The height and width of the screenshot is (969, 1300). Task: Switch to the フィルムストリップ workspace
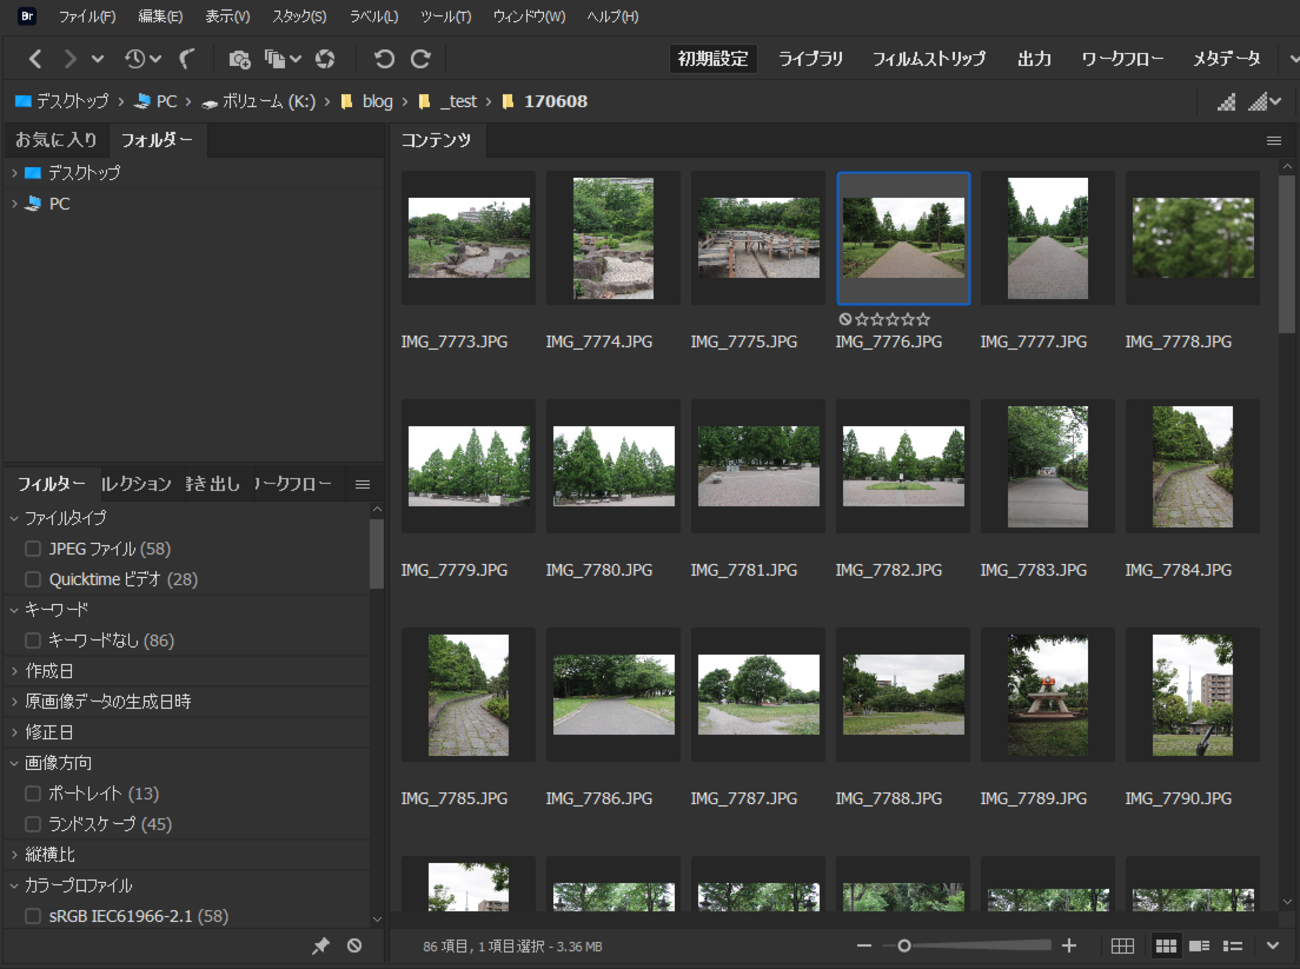coord(929,59)
